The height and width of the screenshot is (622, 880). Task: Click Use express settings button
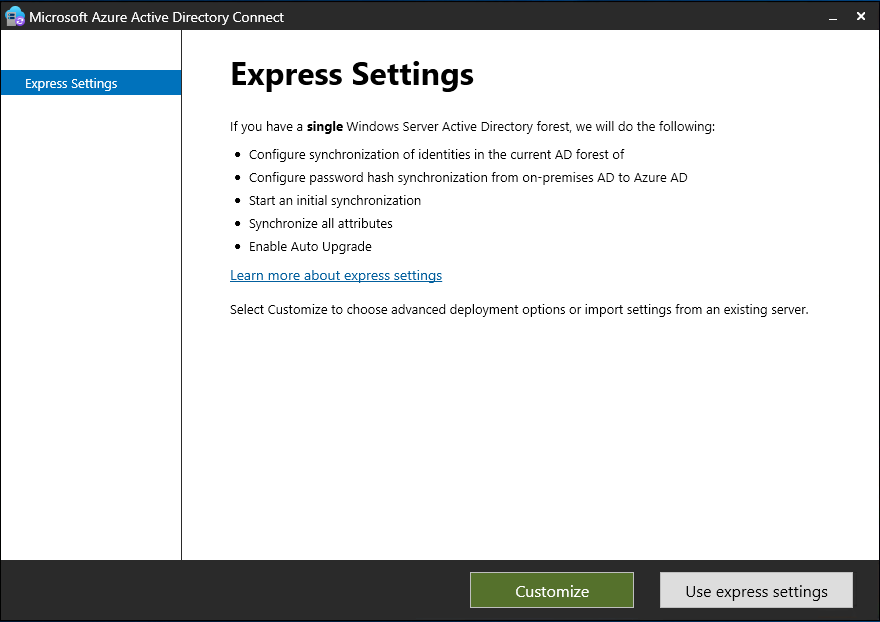click(756, 591)
